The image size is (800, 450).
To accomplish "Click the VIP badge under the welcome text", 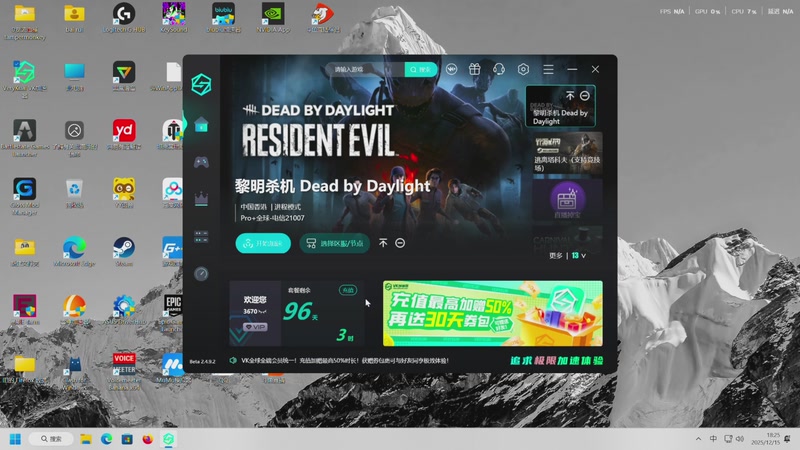I will (255, 327).
